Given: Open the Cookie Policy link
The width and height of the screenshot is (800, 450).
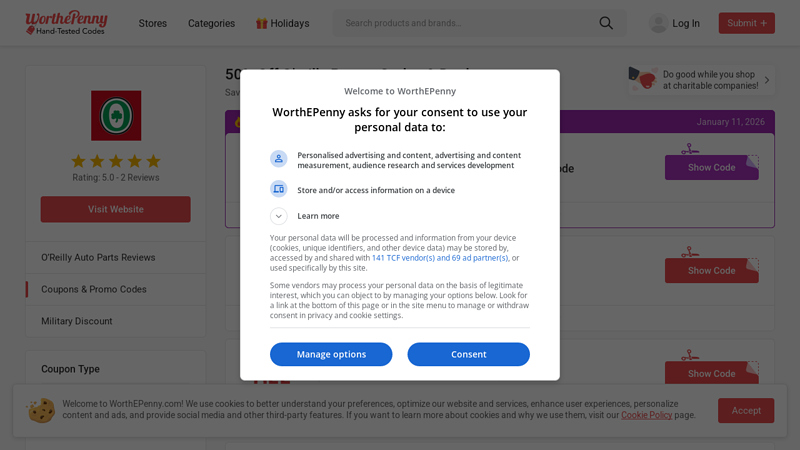Looking at the screenshot, I should (x=646, y=415).
